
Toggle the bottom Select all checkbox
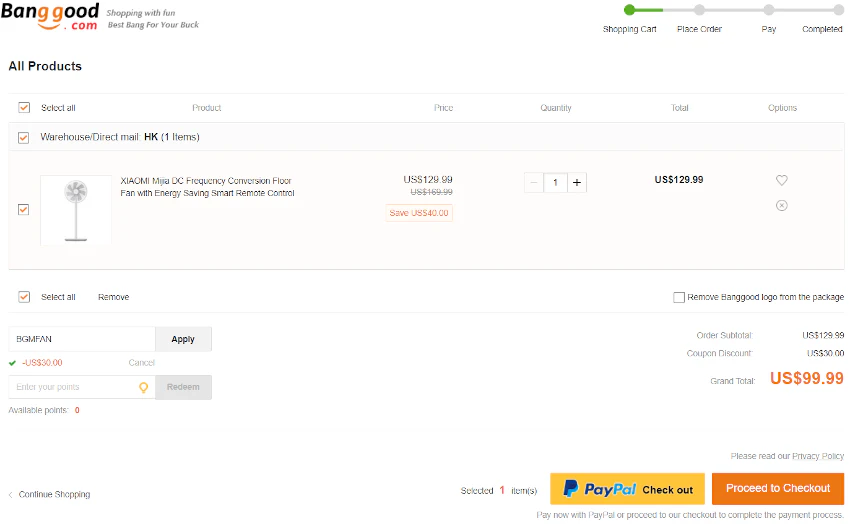(x=24, y=297)
